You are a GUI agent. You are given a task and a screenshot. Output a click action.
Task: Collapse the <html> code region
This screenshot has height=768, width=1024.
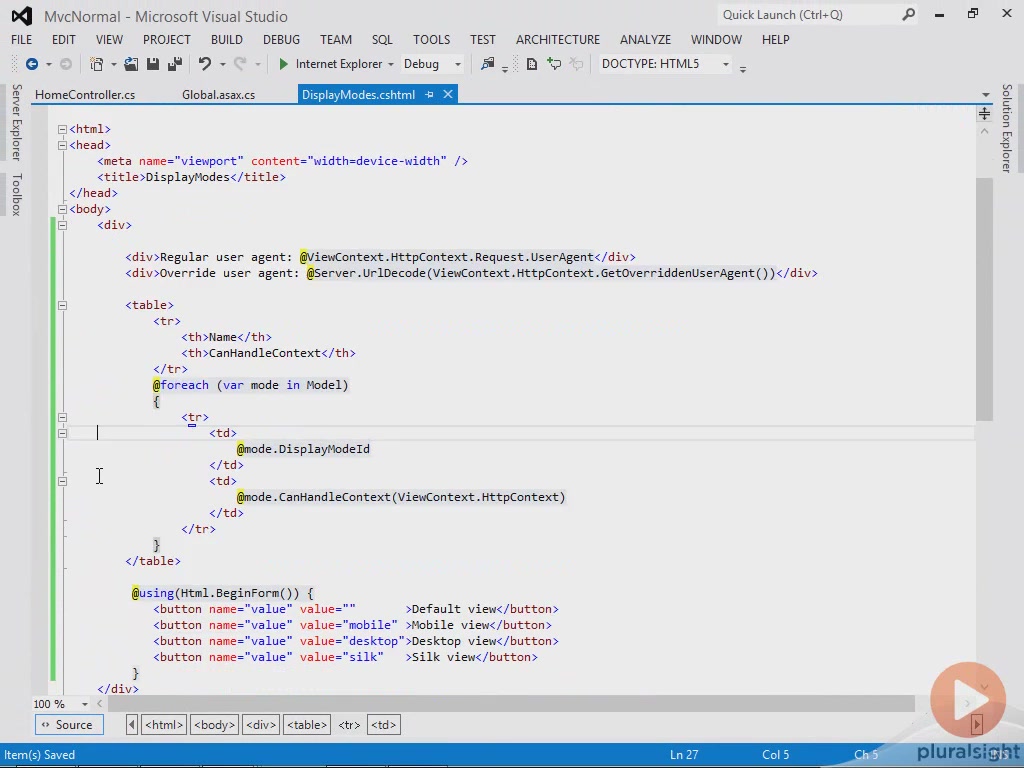(x=62, y=129)
